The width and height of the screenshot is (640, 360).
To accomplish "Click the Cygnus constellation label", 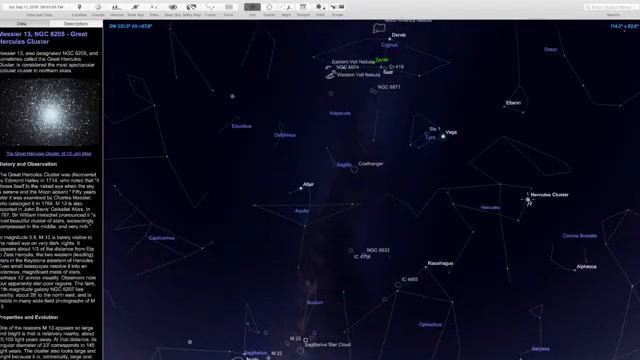I will [389, 45].
